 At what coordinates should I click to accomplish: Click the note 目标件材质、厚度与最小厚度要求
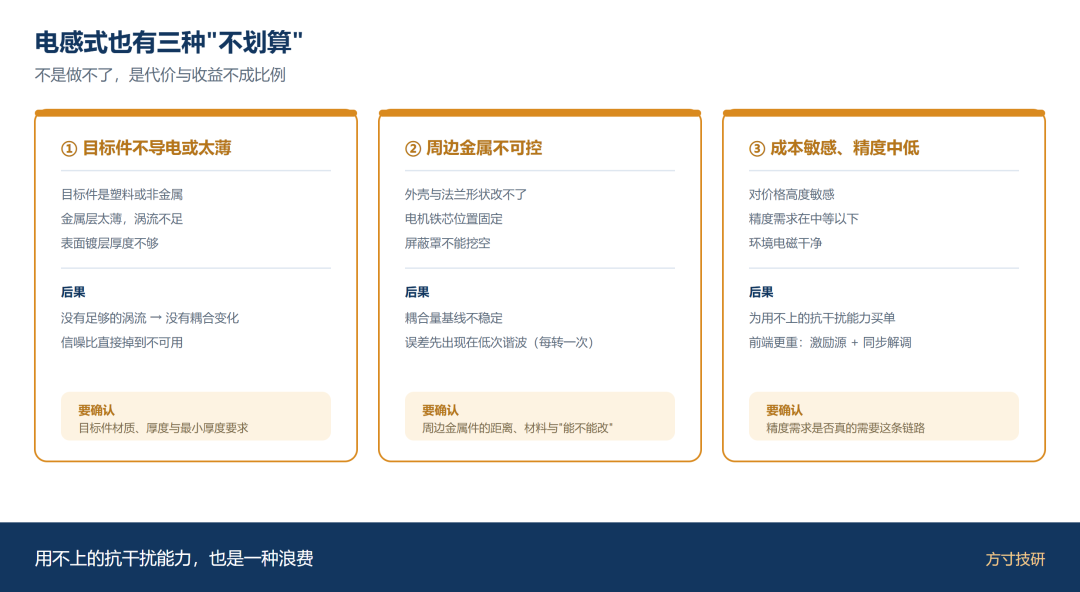point(163,428)
